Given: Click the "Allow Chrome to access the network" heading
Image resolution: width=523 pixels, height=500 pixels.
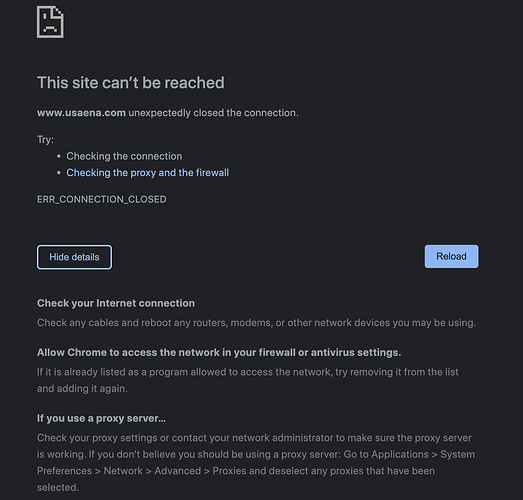Looking at the screenshot, I should (x=219, y=353).
